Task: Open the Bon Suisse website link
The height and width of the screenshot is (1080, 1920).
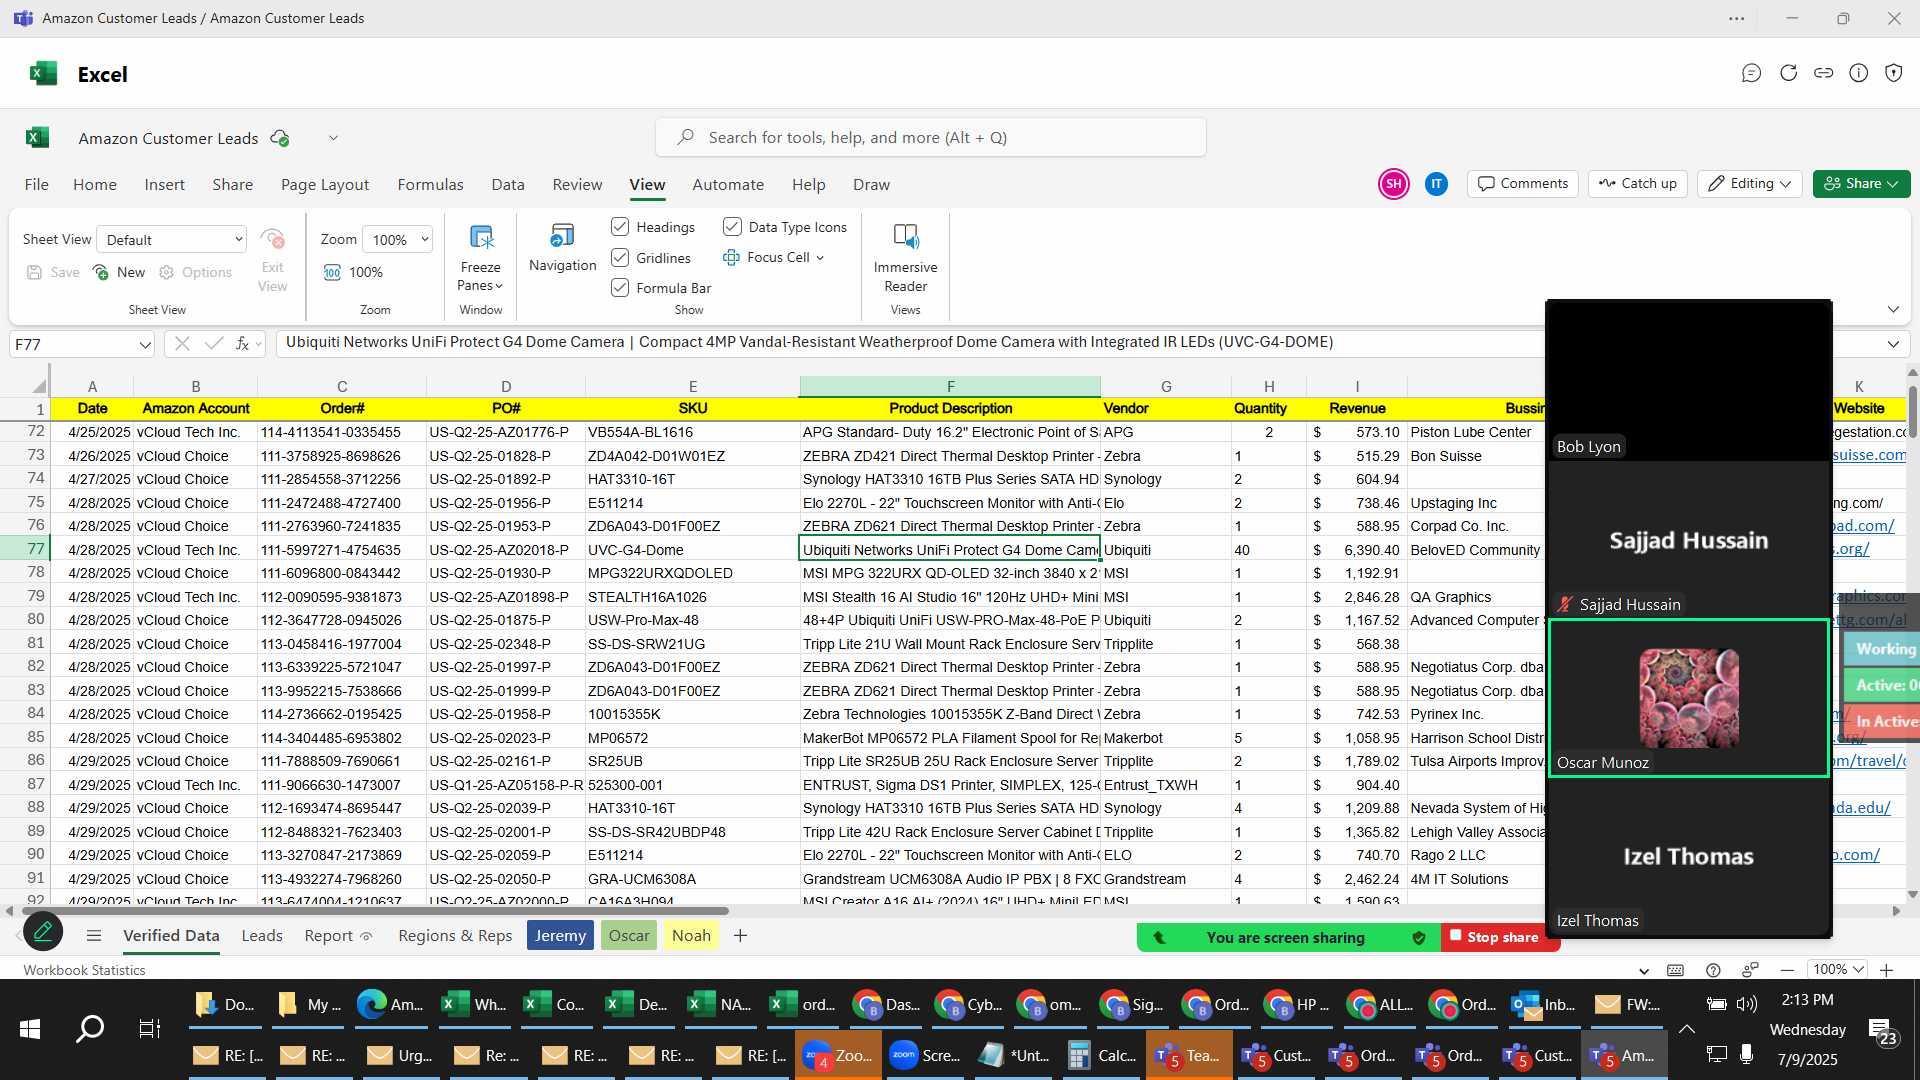Action: 1869,455
